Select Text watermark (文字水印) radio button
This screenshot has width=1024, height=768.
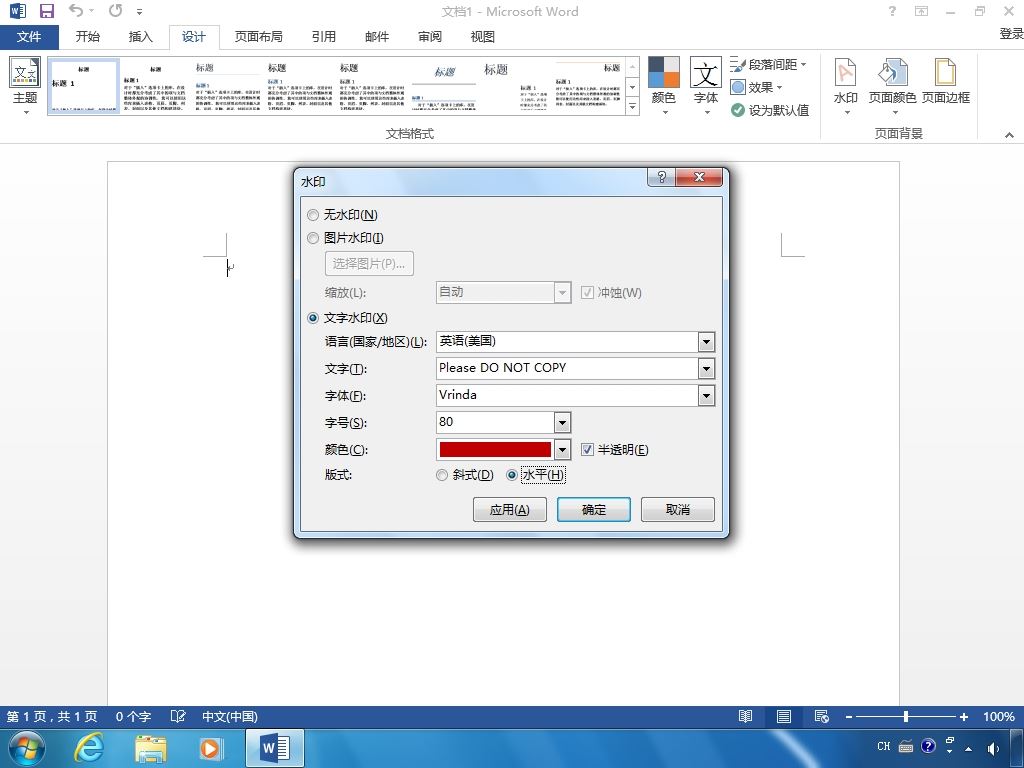[313, 318]
